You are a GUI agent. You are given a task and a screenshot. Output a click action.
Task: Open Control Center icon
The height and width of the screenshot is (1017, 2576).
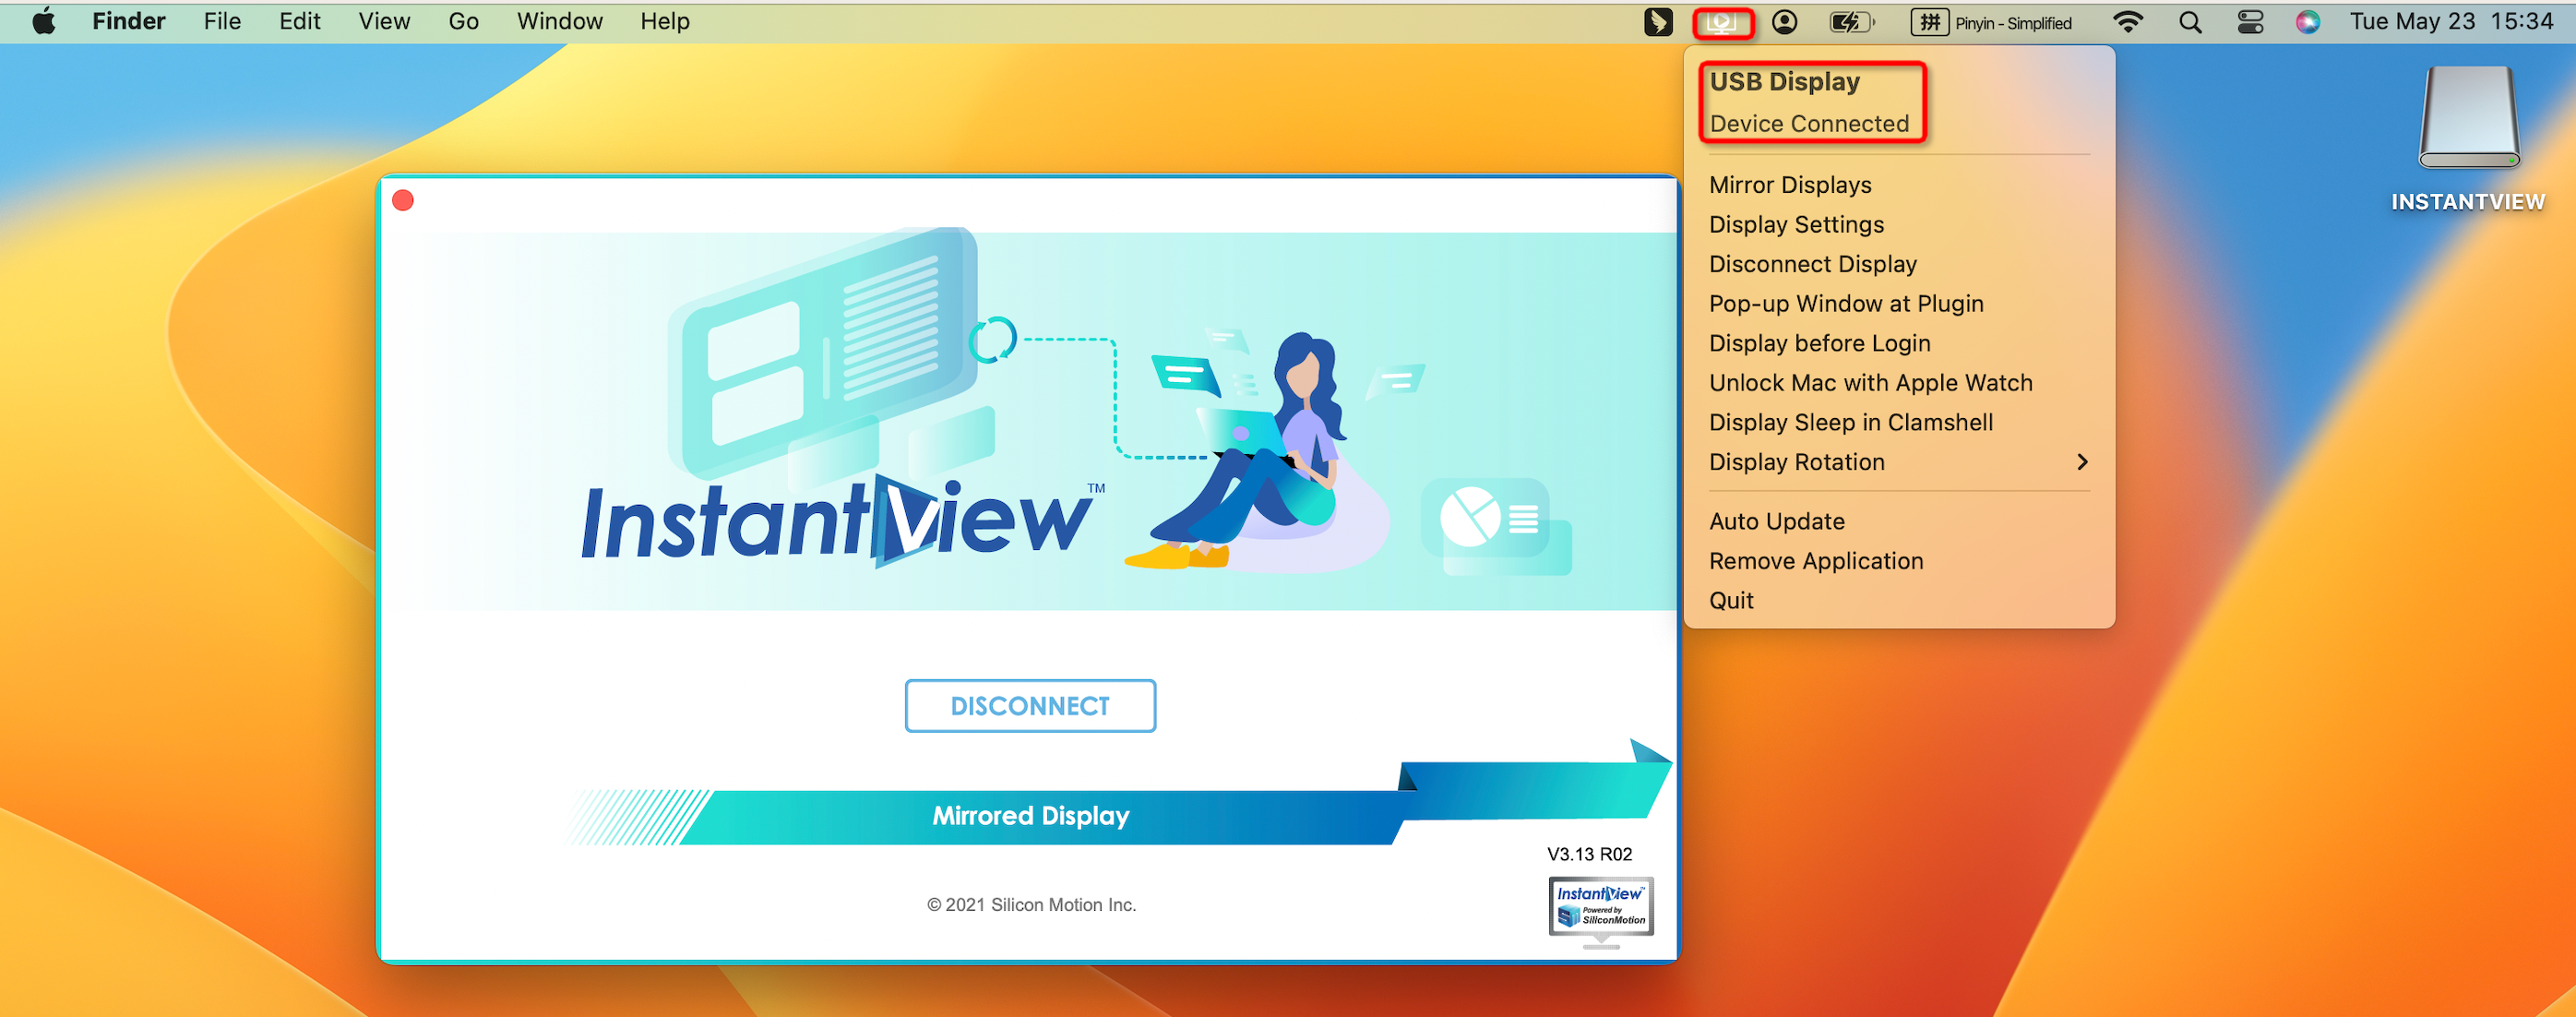pos(2250,22)
